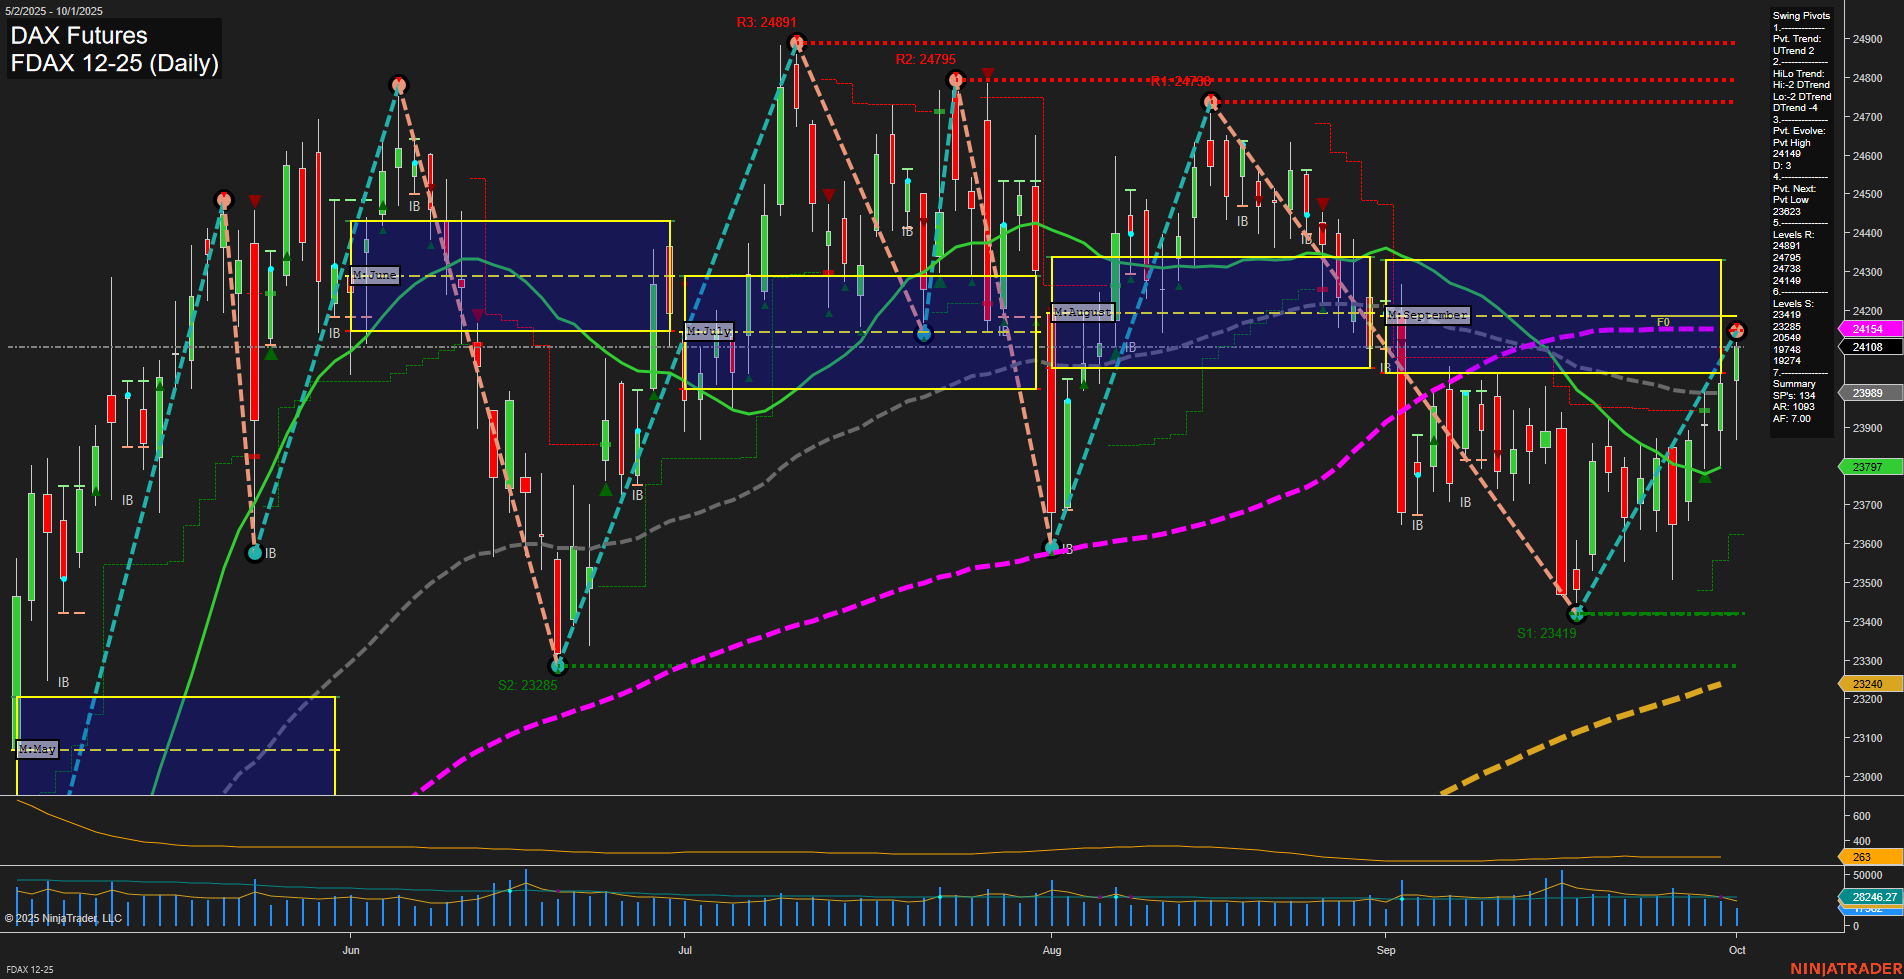Click the crosshair pivot marker near current price
The image size is (1904, 979).
pos(1737,330)
